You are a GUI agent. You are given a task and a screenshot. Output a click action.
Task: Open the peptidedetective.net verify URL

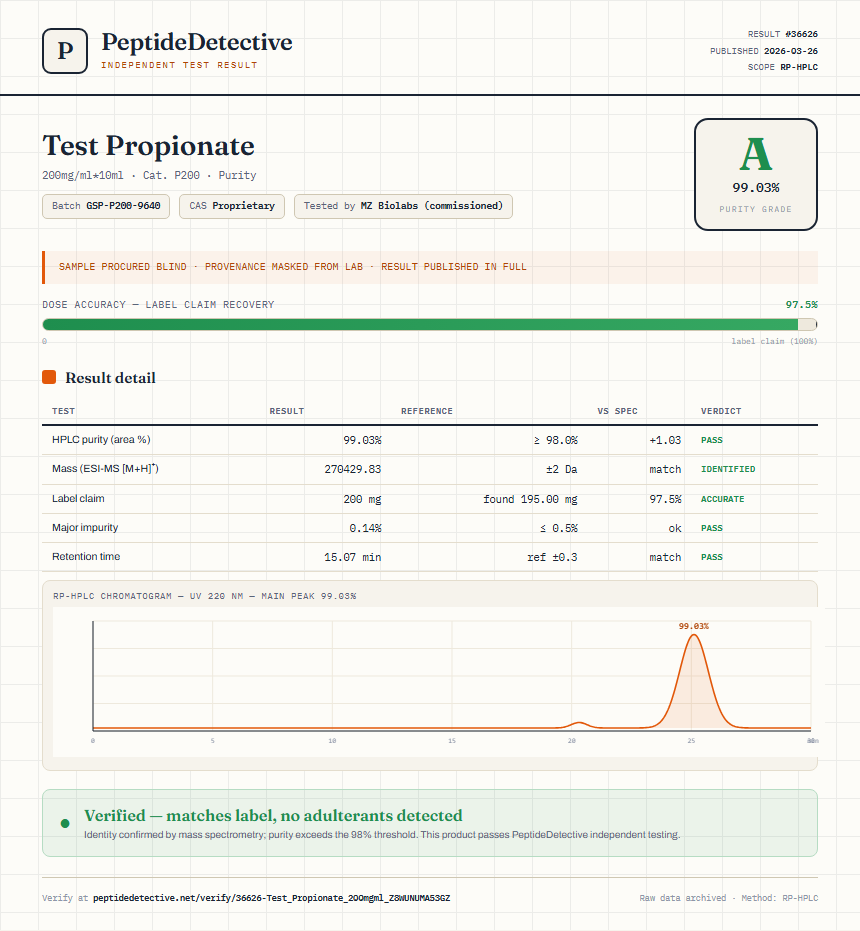point(271,898)
